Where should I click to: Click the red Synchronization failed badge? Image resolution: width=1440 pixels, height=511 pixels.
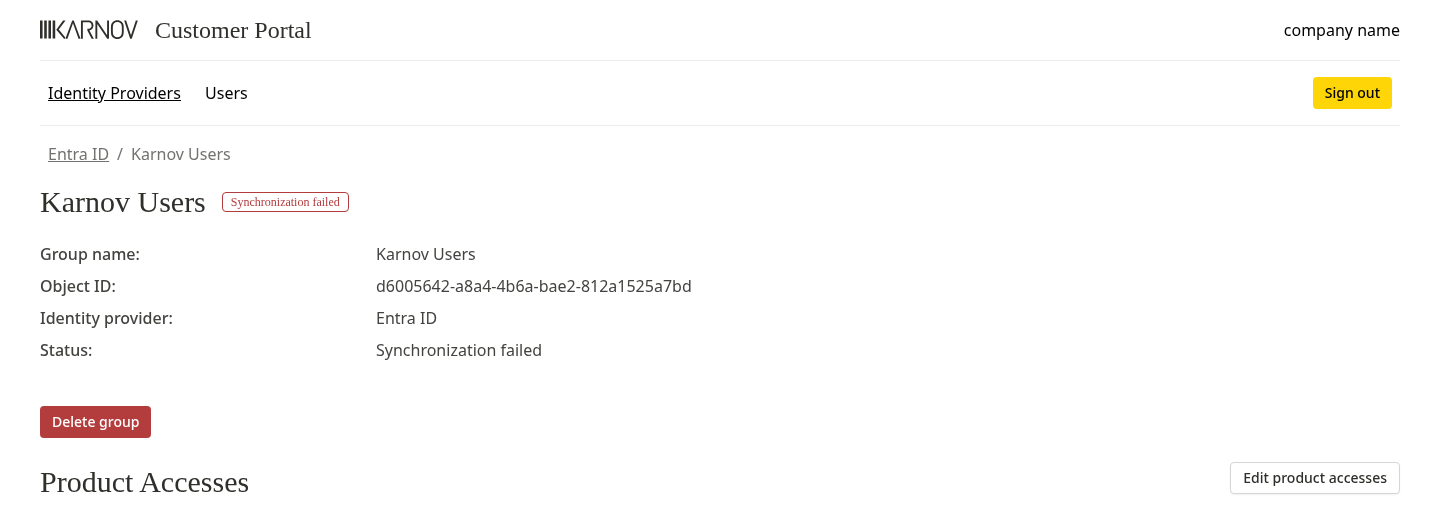tap(285, 202)
